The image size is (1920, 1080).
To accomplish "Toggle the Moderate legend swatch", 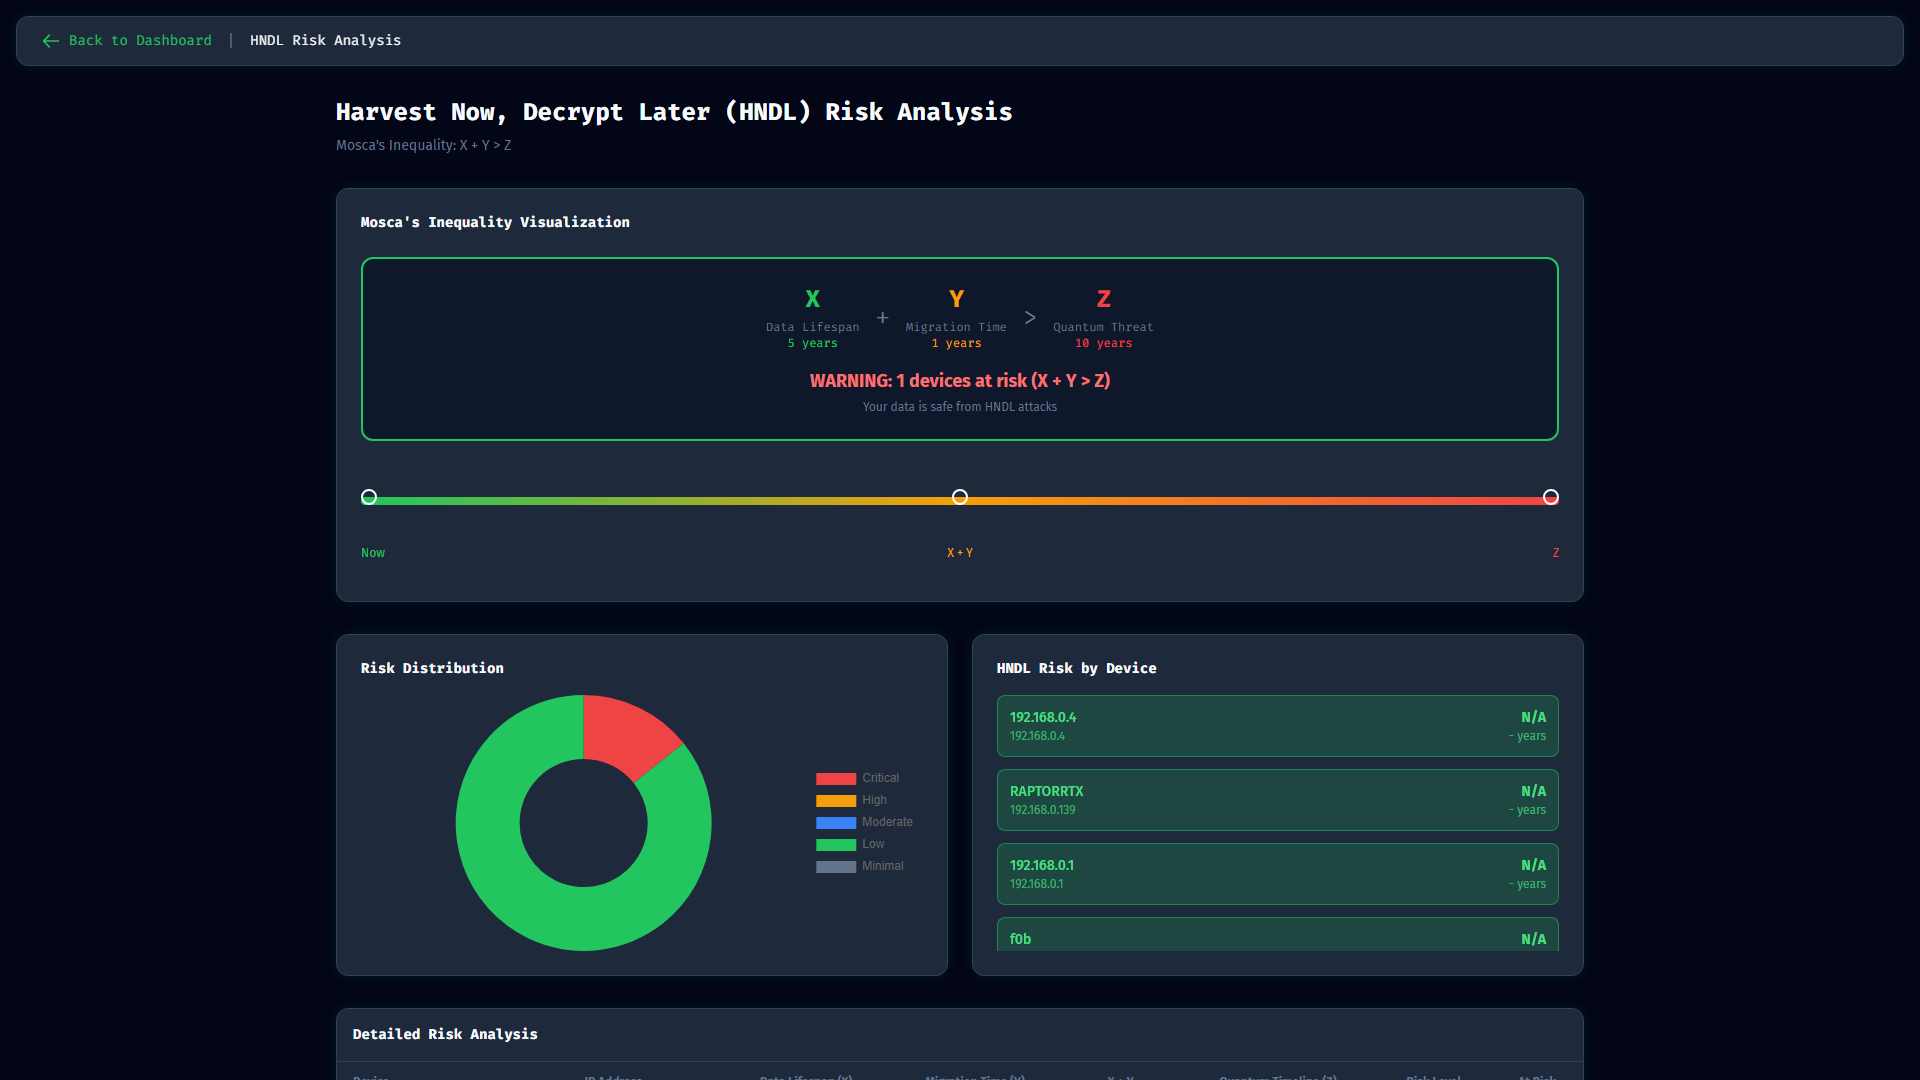I will click(x=836, y=823).
